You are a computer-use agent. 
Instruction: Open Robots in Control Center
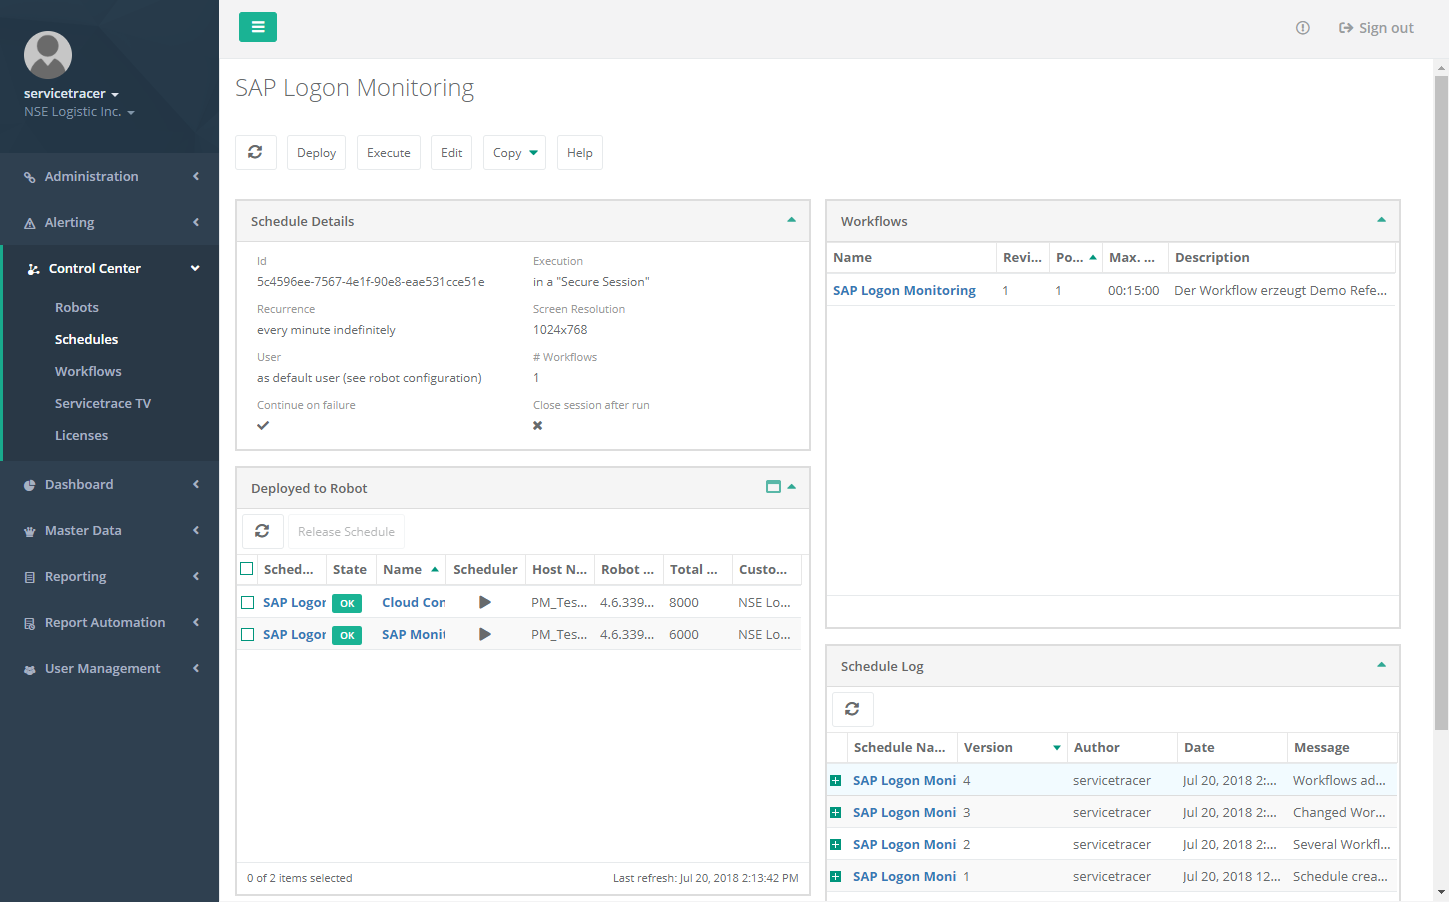tap(77, 307)
